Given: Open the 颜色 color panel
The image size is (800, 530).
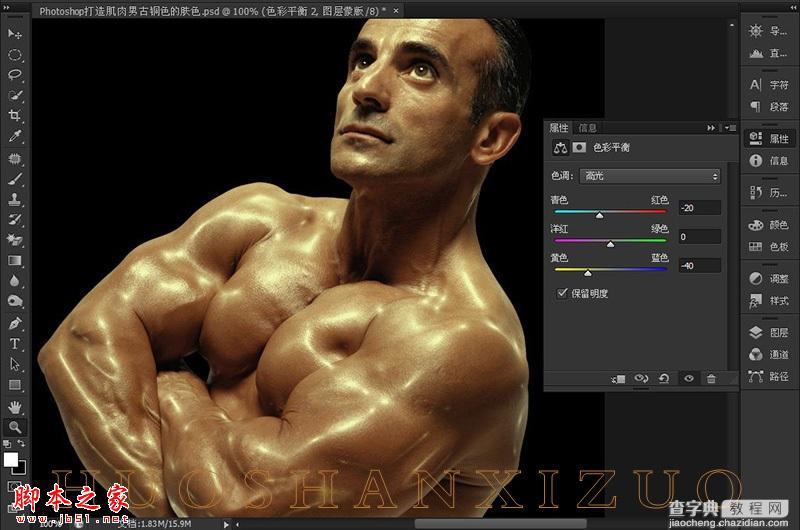Looking at the screenshot, I should tap(769, 224).
